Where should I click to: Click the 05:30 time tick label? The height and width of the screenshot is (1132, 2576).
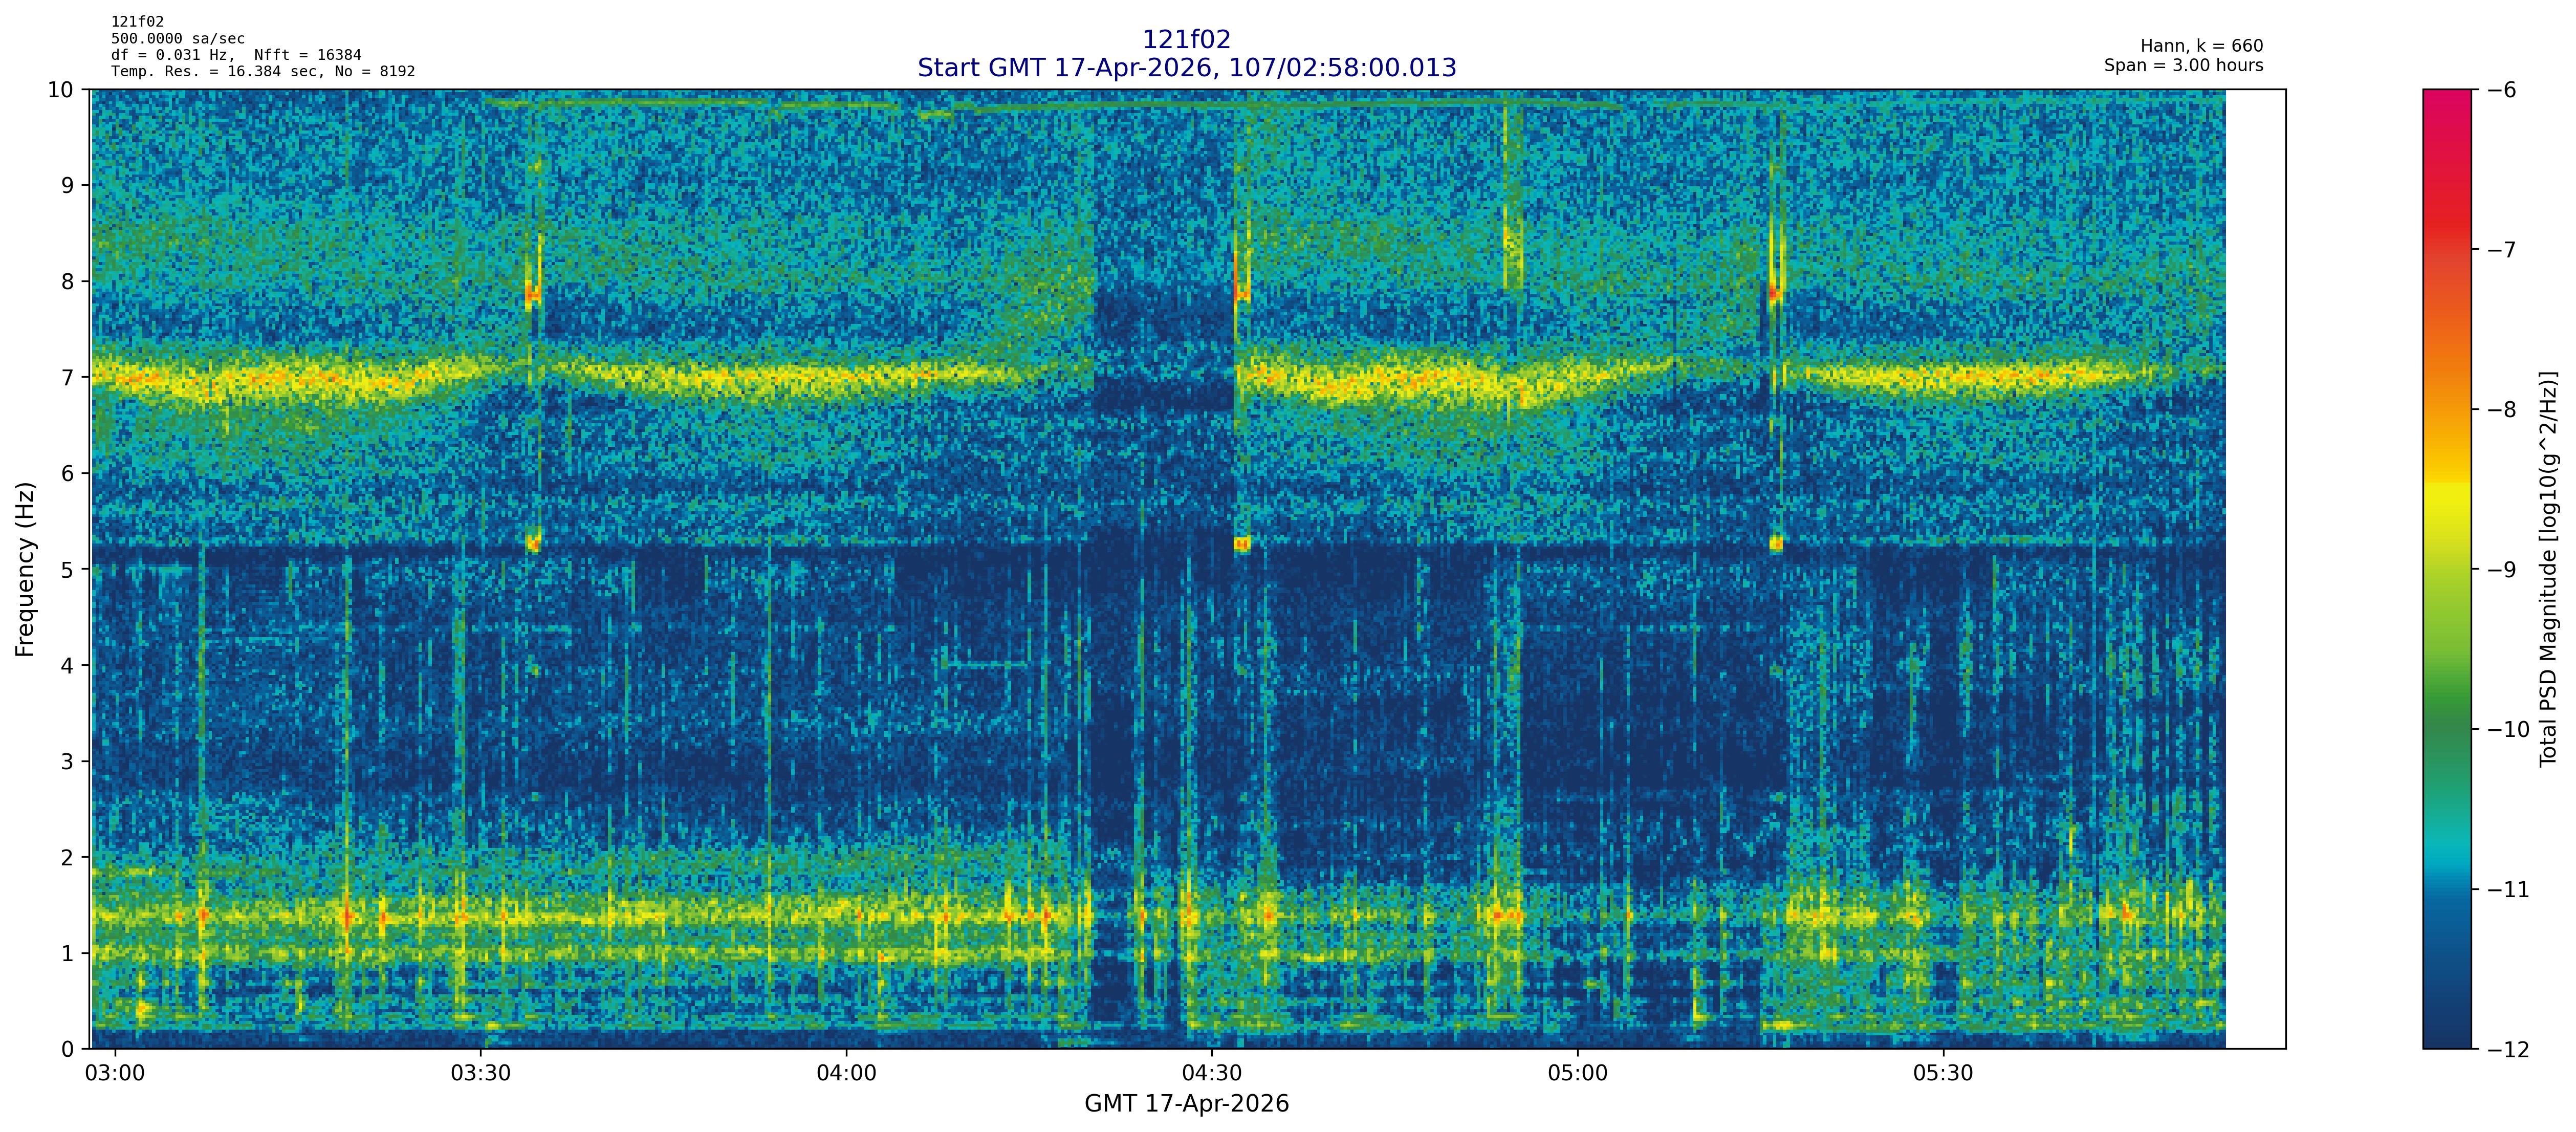[x=1943, y=1074]
